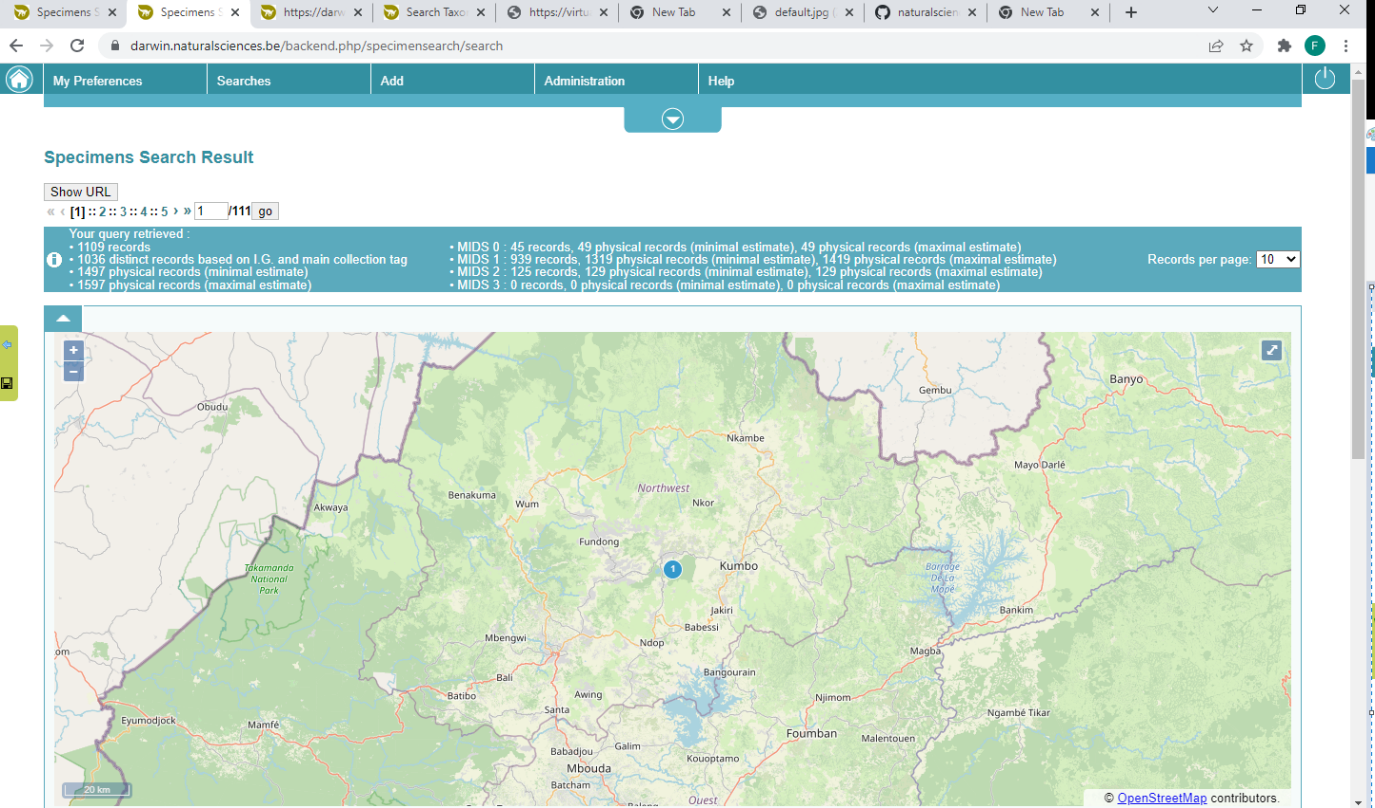Collapse the map panel

click(63, 319)
